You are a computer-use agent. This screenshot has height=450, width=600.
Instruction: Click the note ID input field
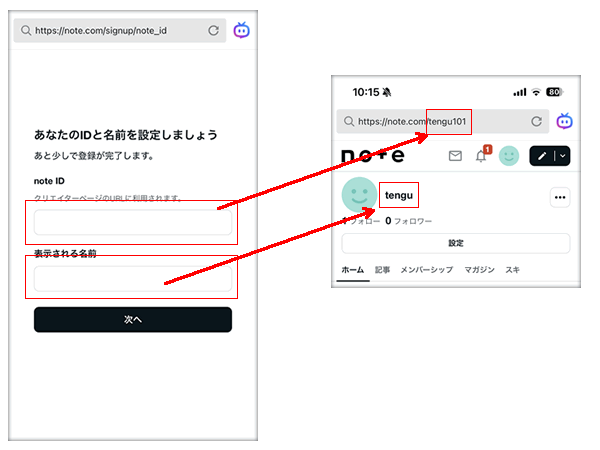pos(133,223)
